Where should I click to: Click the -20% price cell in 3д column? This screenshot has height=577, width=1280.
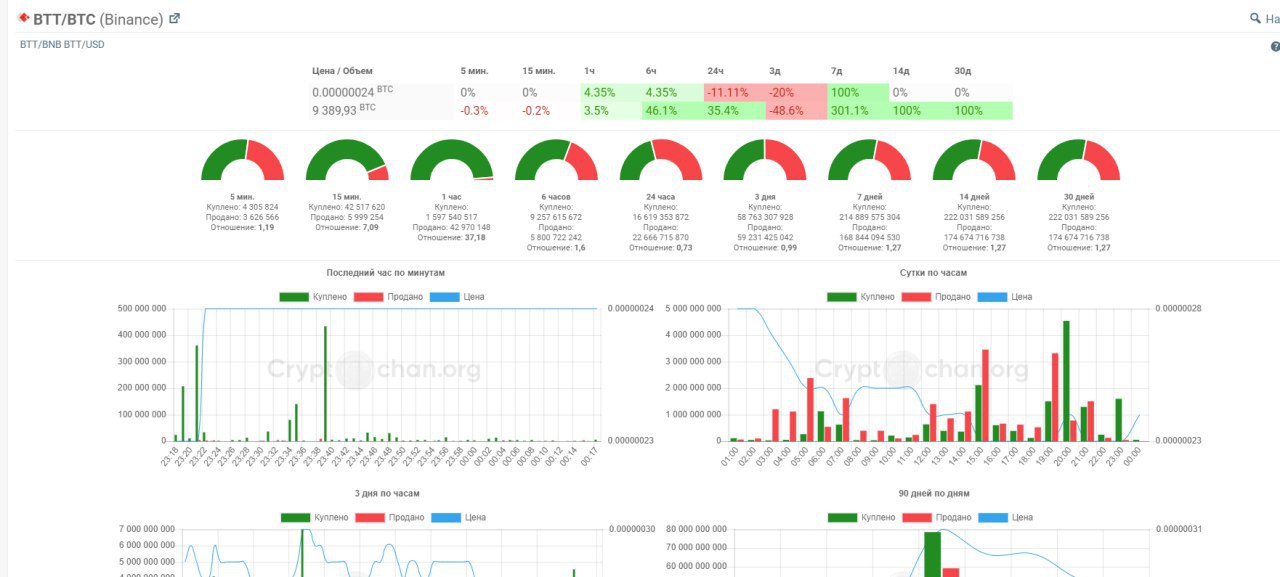pyautogui.click(x=797, y=92)
